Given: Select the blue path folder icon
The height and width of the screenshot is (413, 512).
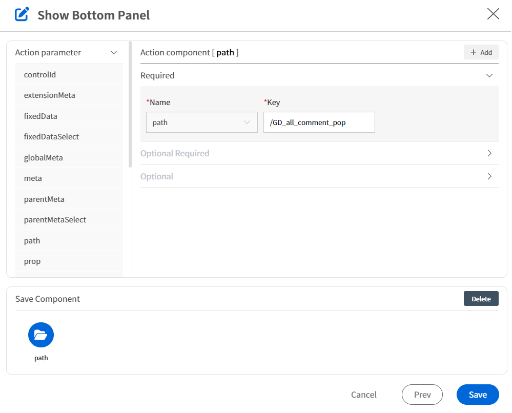Looking at the screenshot, I should pos(41,335).
